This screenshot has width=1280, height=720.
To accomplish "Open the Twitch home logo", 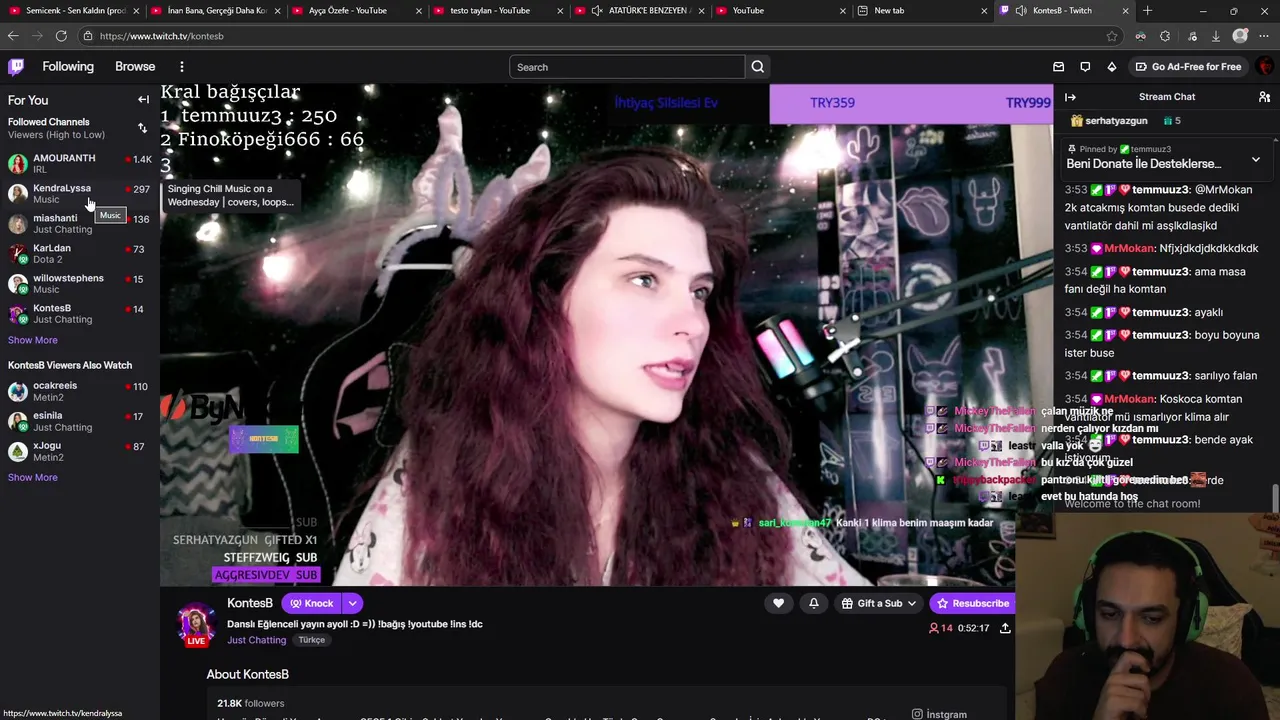I will click(x=16, y=67).
